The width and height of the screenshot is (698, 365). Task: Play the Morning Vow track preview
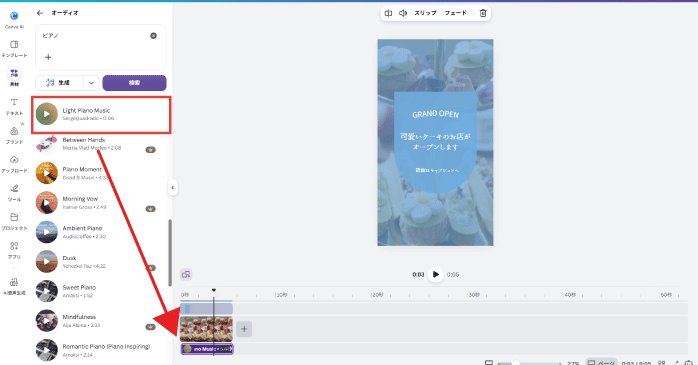tap(47, 203)
